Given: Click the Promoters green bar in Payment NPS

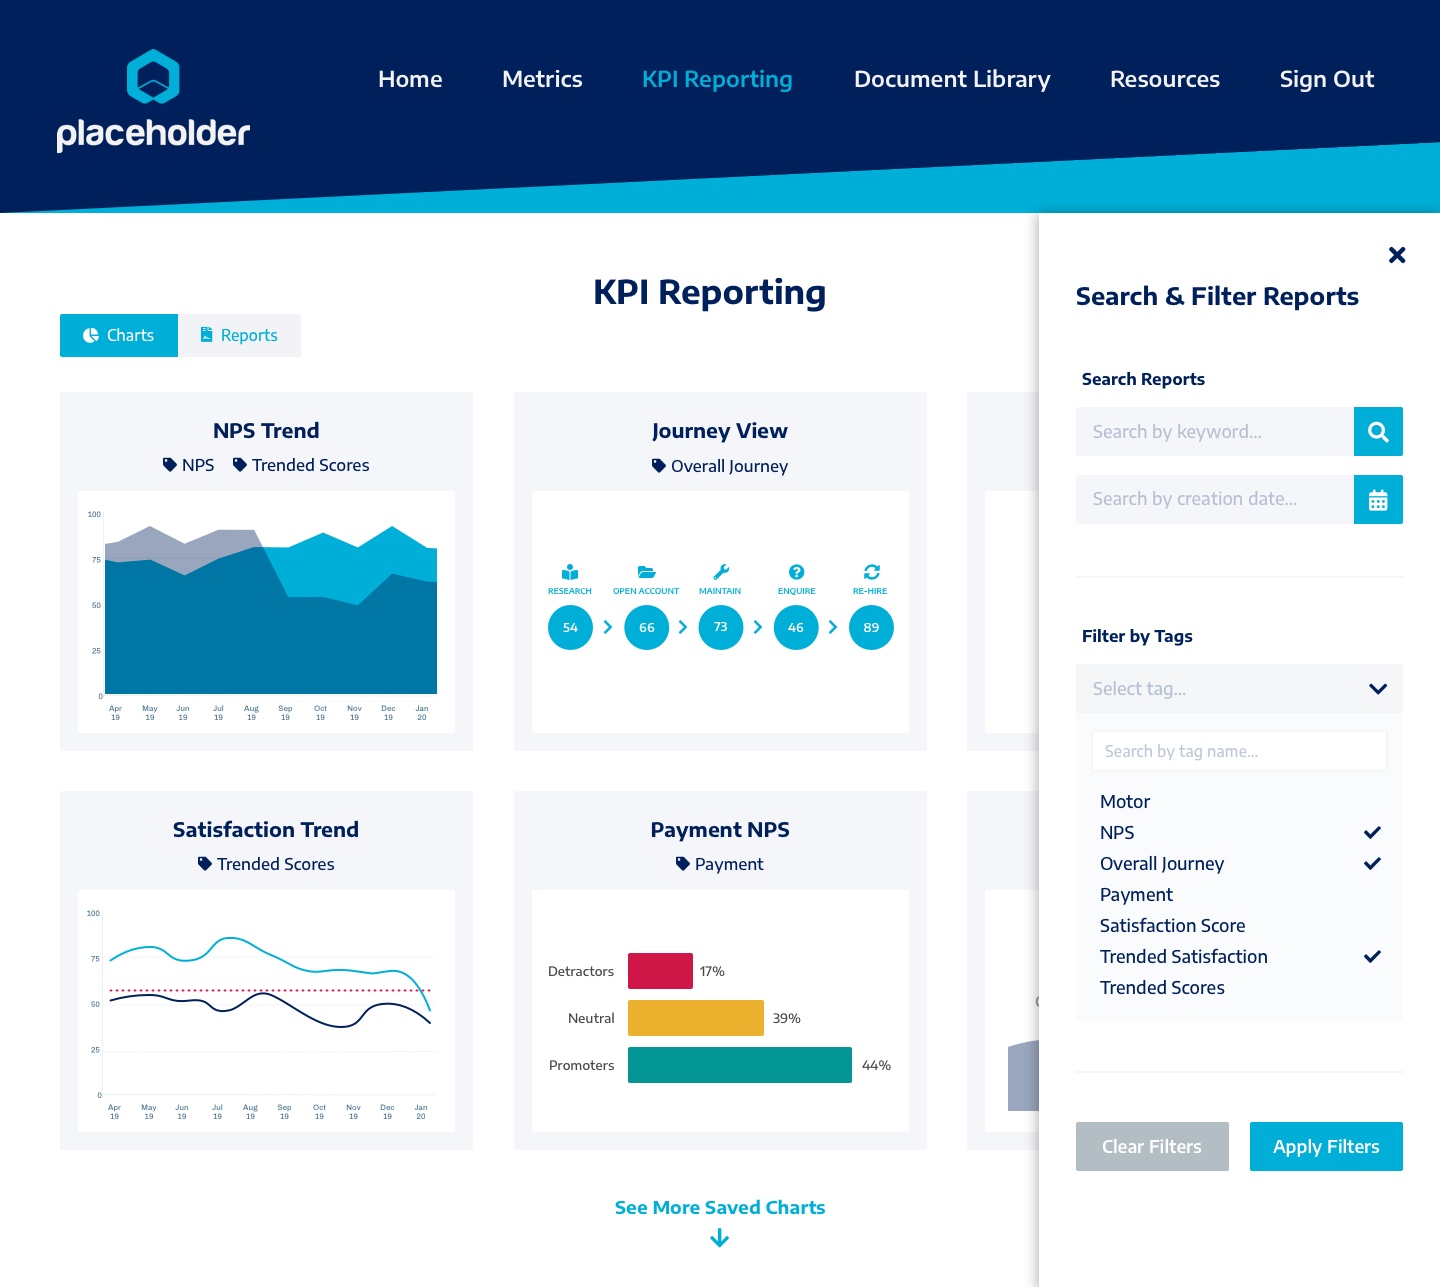Looking at the screenshot, I should [739, 1064].
